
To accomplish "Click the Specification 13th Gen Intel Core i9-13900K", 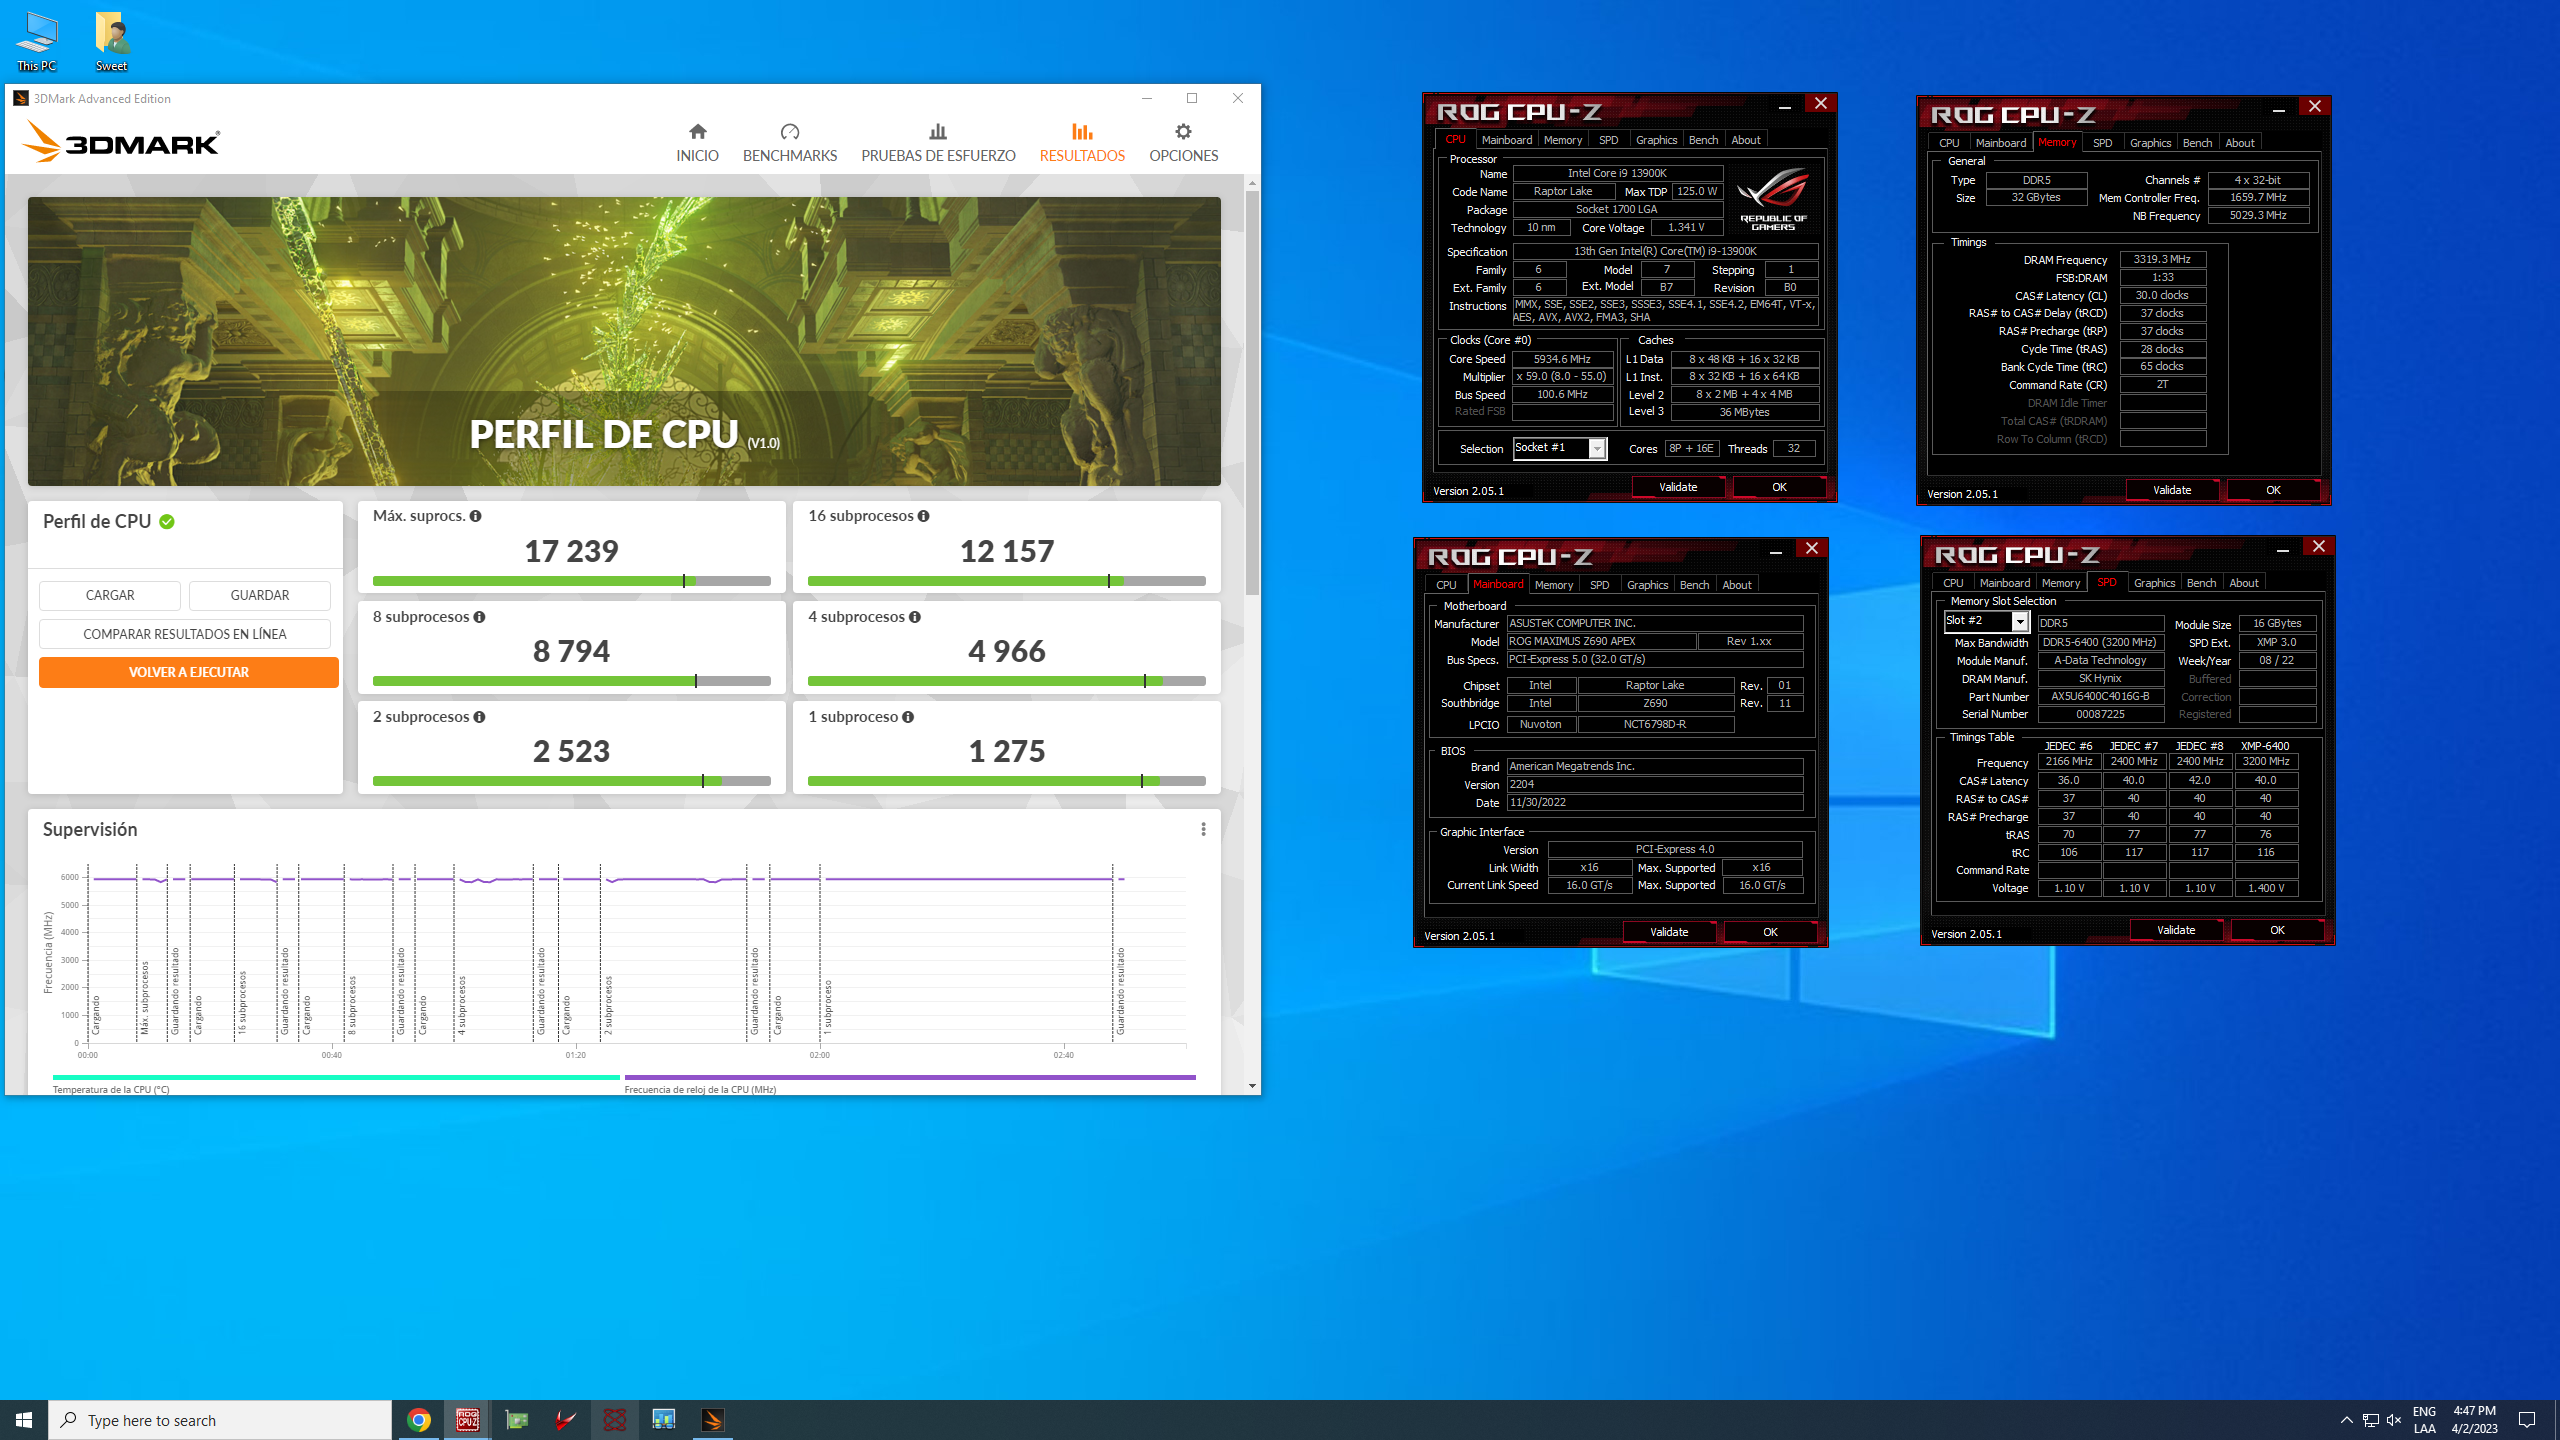I will (1665, 252).
